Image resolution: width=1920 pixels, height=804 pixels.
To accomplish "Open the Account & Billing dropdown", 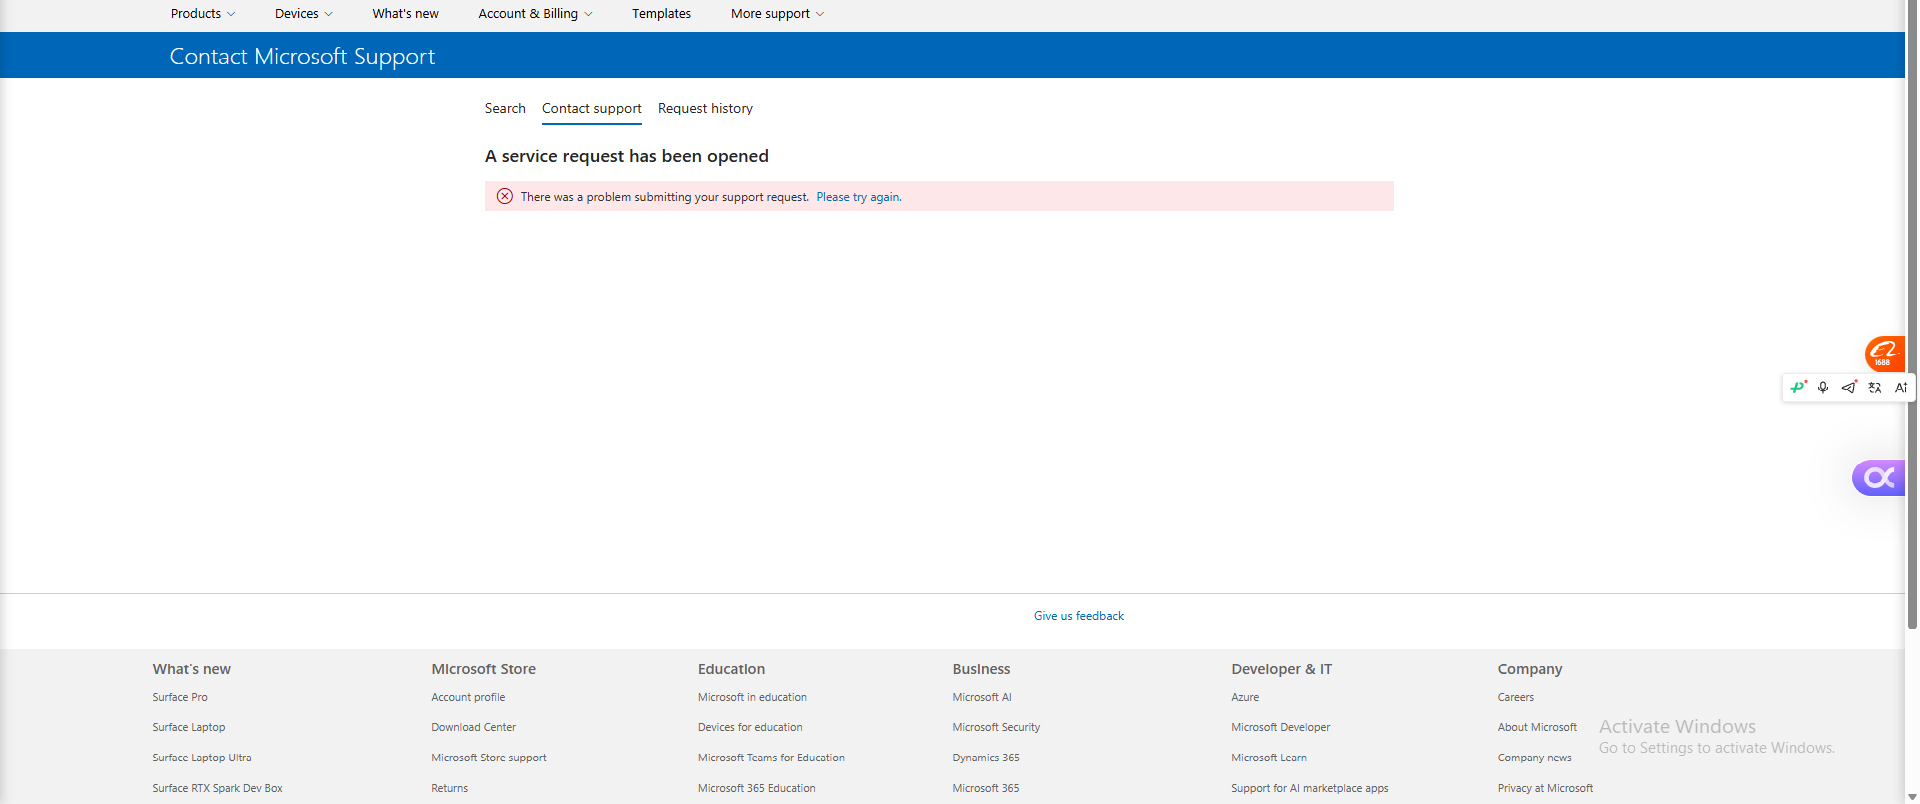I will [x=535, y=14].
